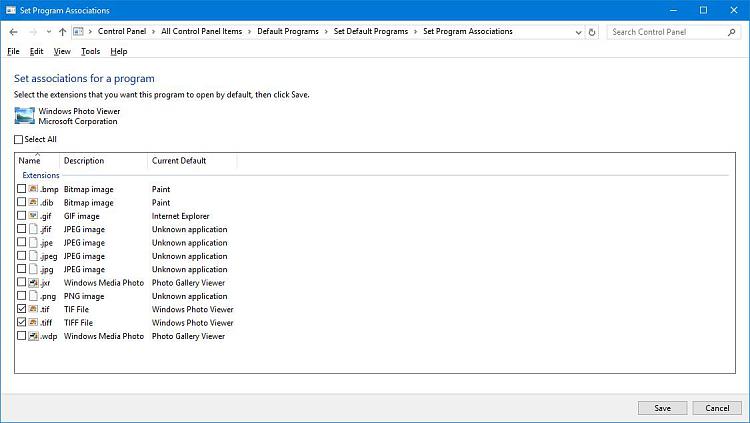This screenshot has width=750, height=423.
Task: Open the Tools menu
Action: (x=90, y=51)
